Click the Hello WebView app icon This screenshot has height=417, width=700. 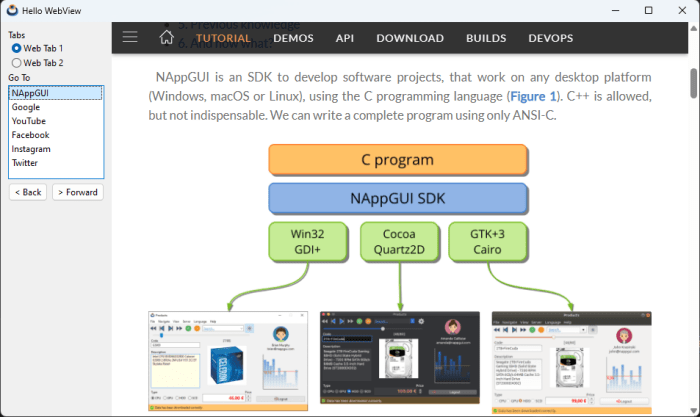coord(12,10)
